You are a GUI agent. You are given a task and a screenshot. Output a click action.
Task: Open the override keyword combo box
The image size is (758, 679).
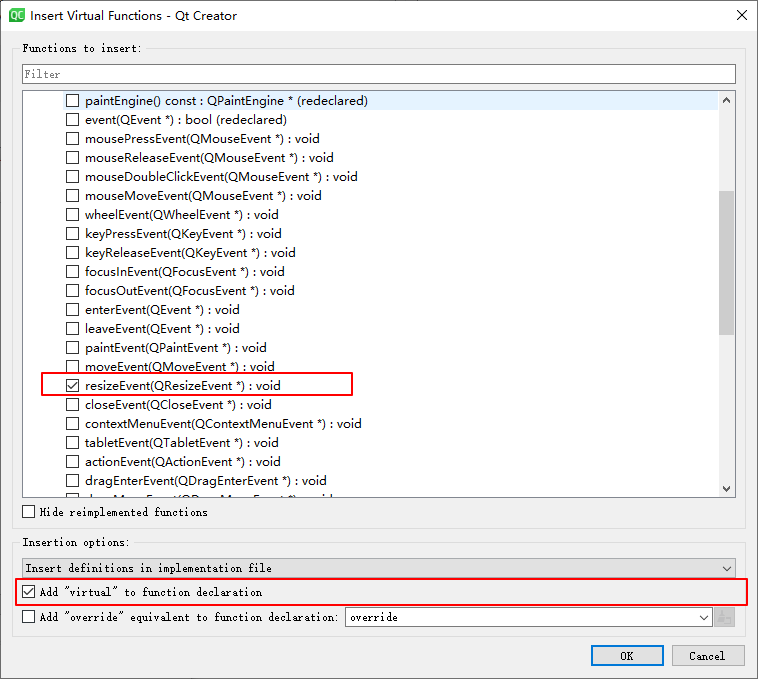coord(528,617)
